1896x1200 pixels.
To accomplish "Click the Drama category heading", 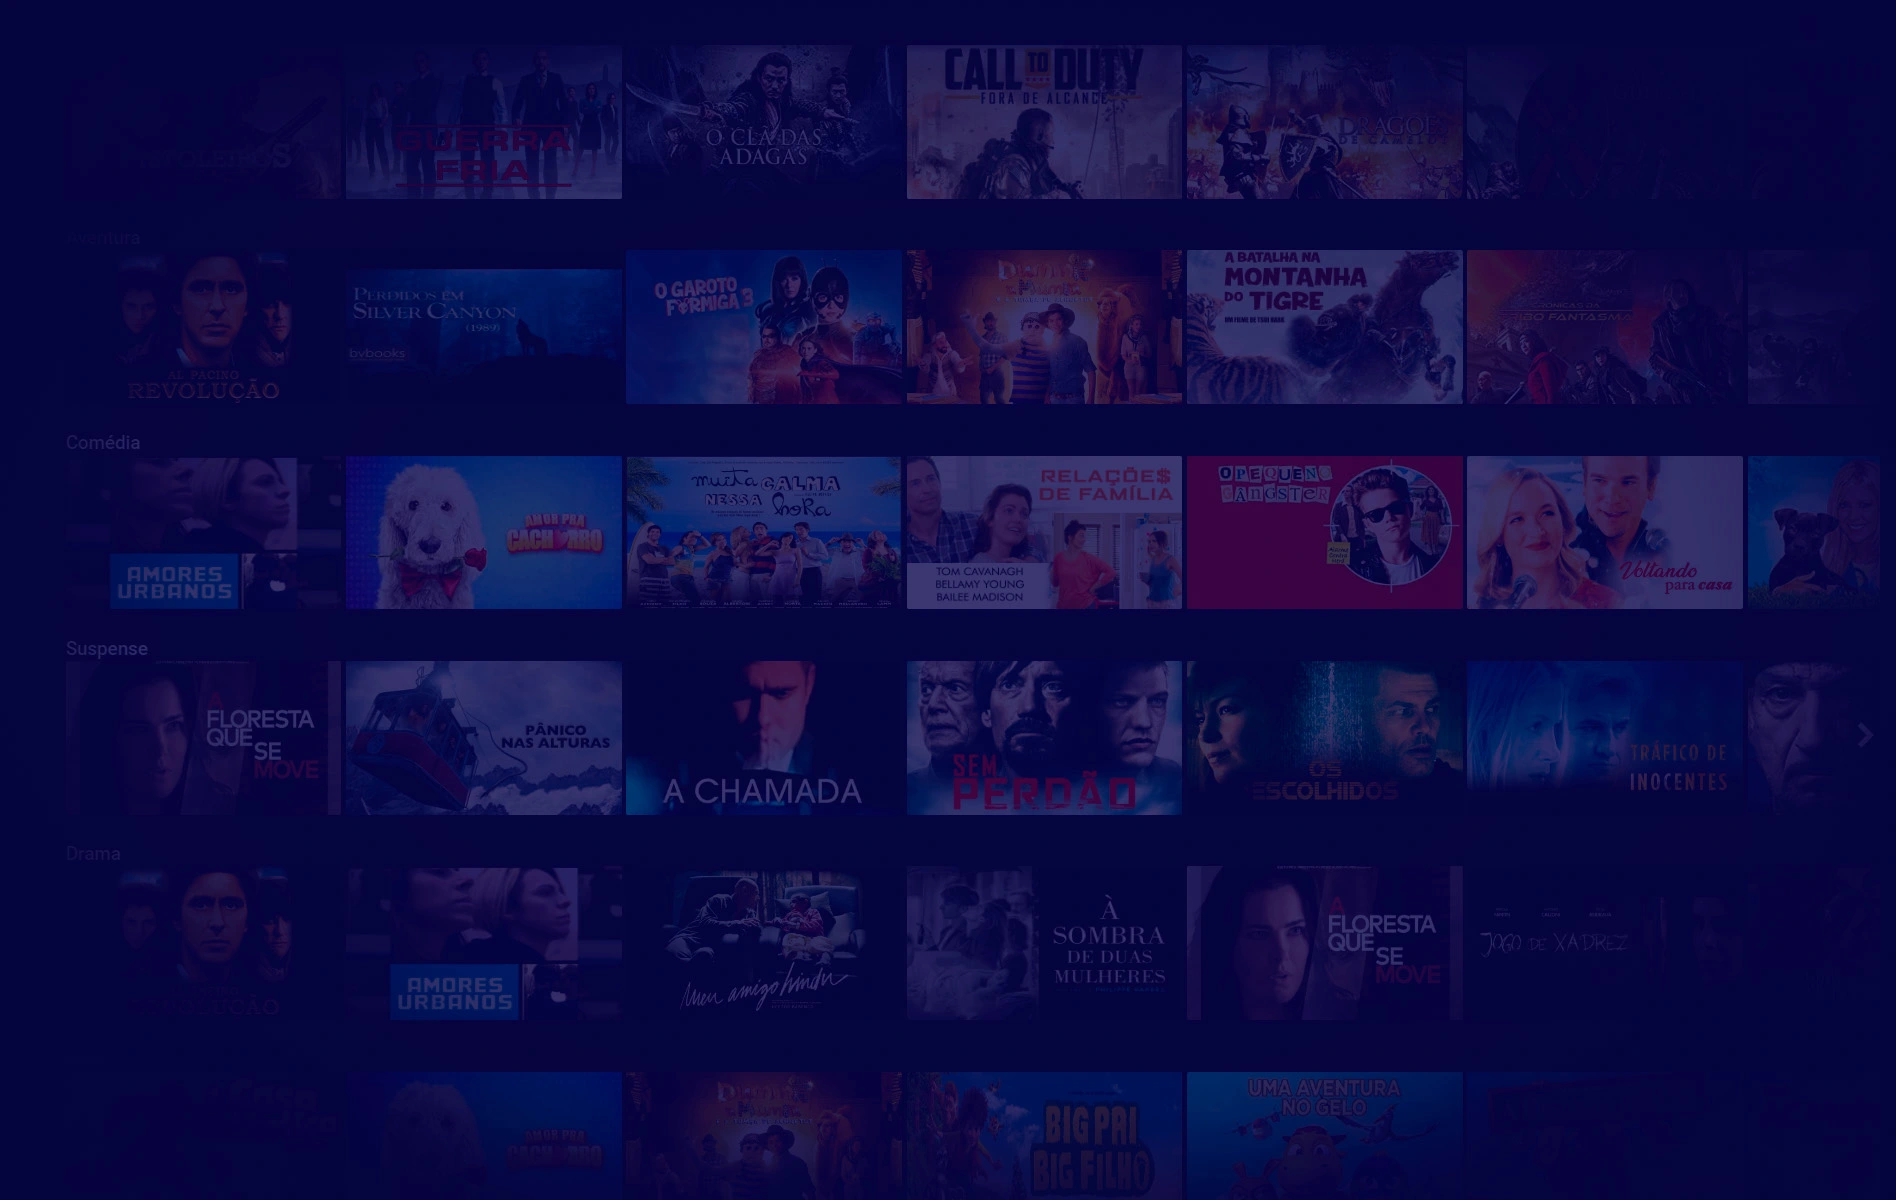I will tap(93, 854).
